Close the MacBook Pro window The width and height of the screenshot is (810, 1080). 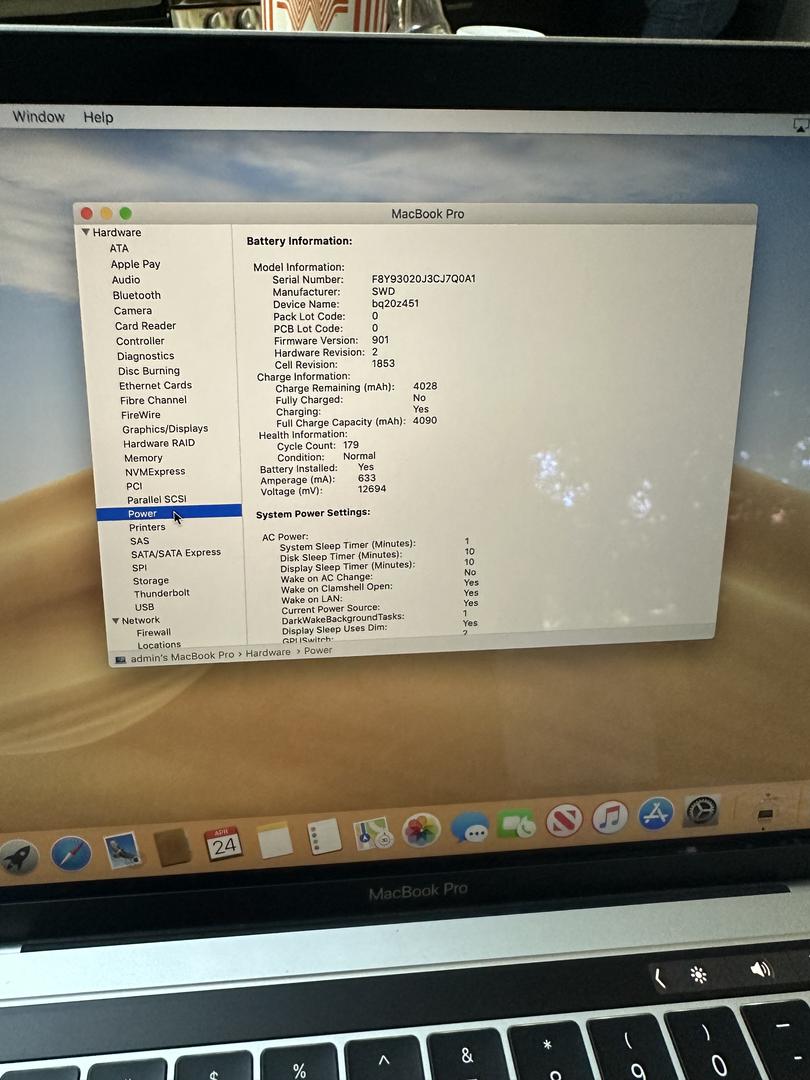point(87,214)
